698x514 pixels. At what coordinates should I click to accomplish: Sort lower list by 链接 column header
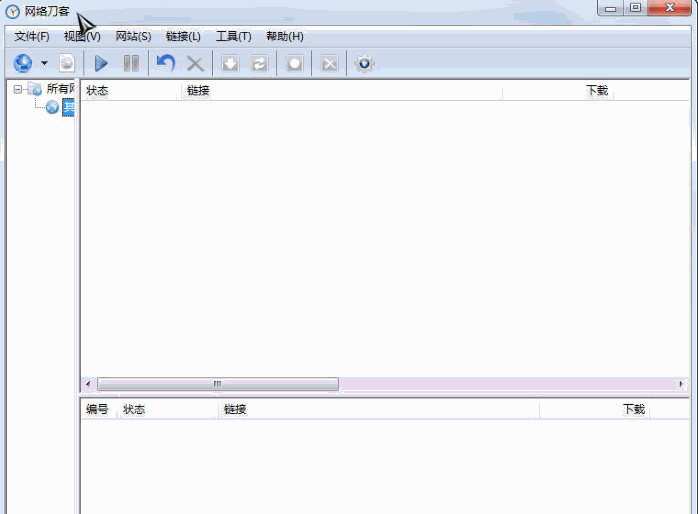[x=379, y=409]
